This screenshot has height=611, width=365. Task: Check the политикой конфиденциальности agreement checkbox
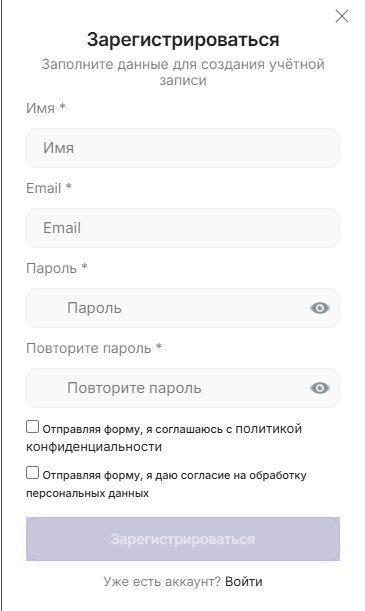(x=32, y=426)
